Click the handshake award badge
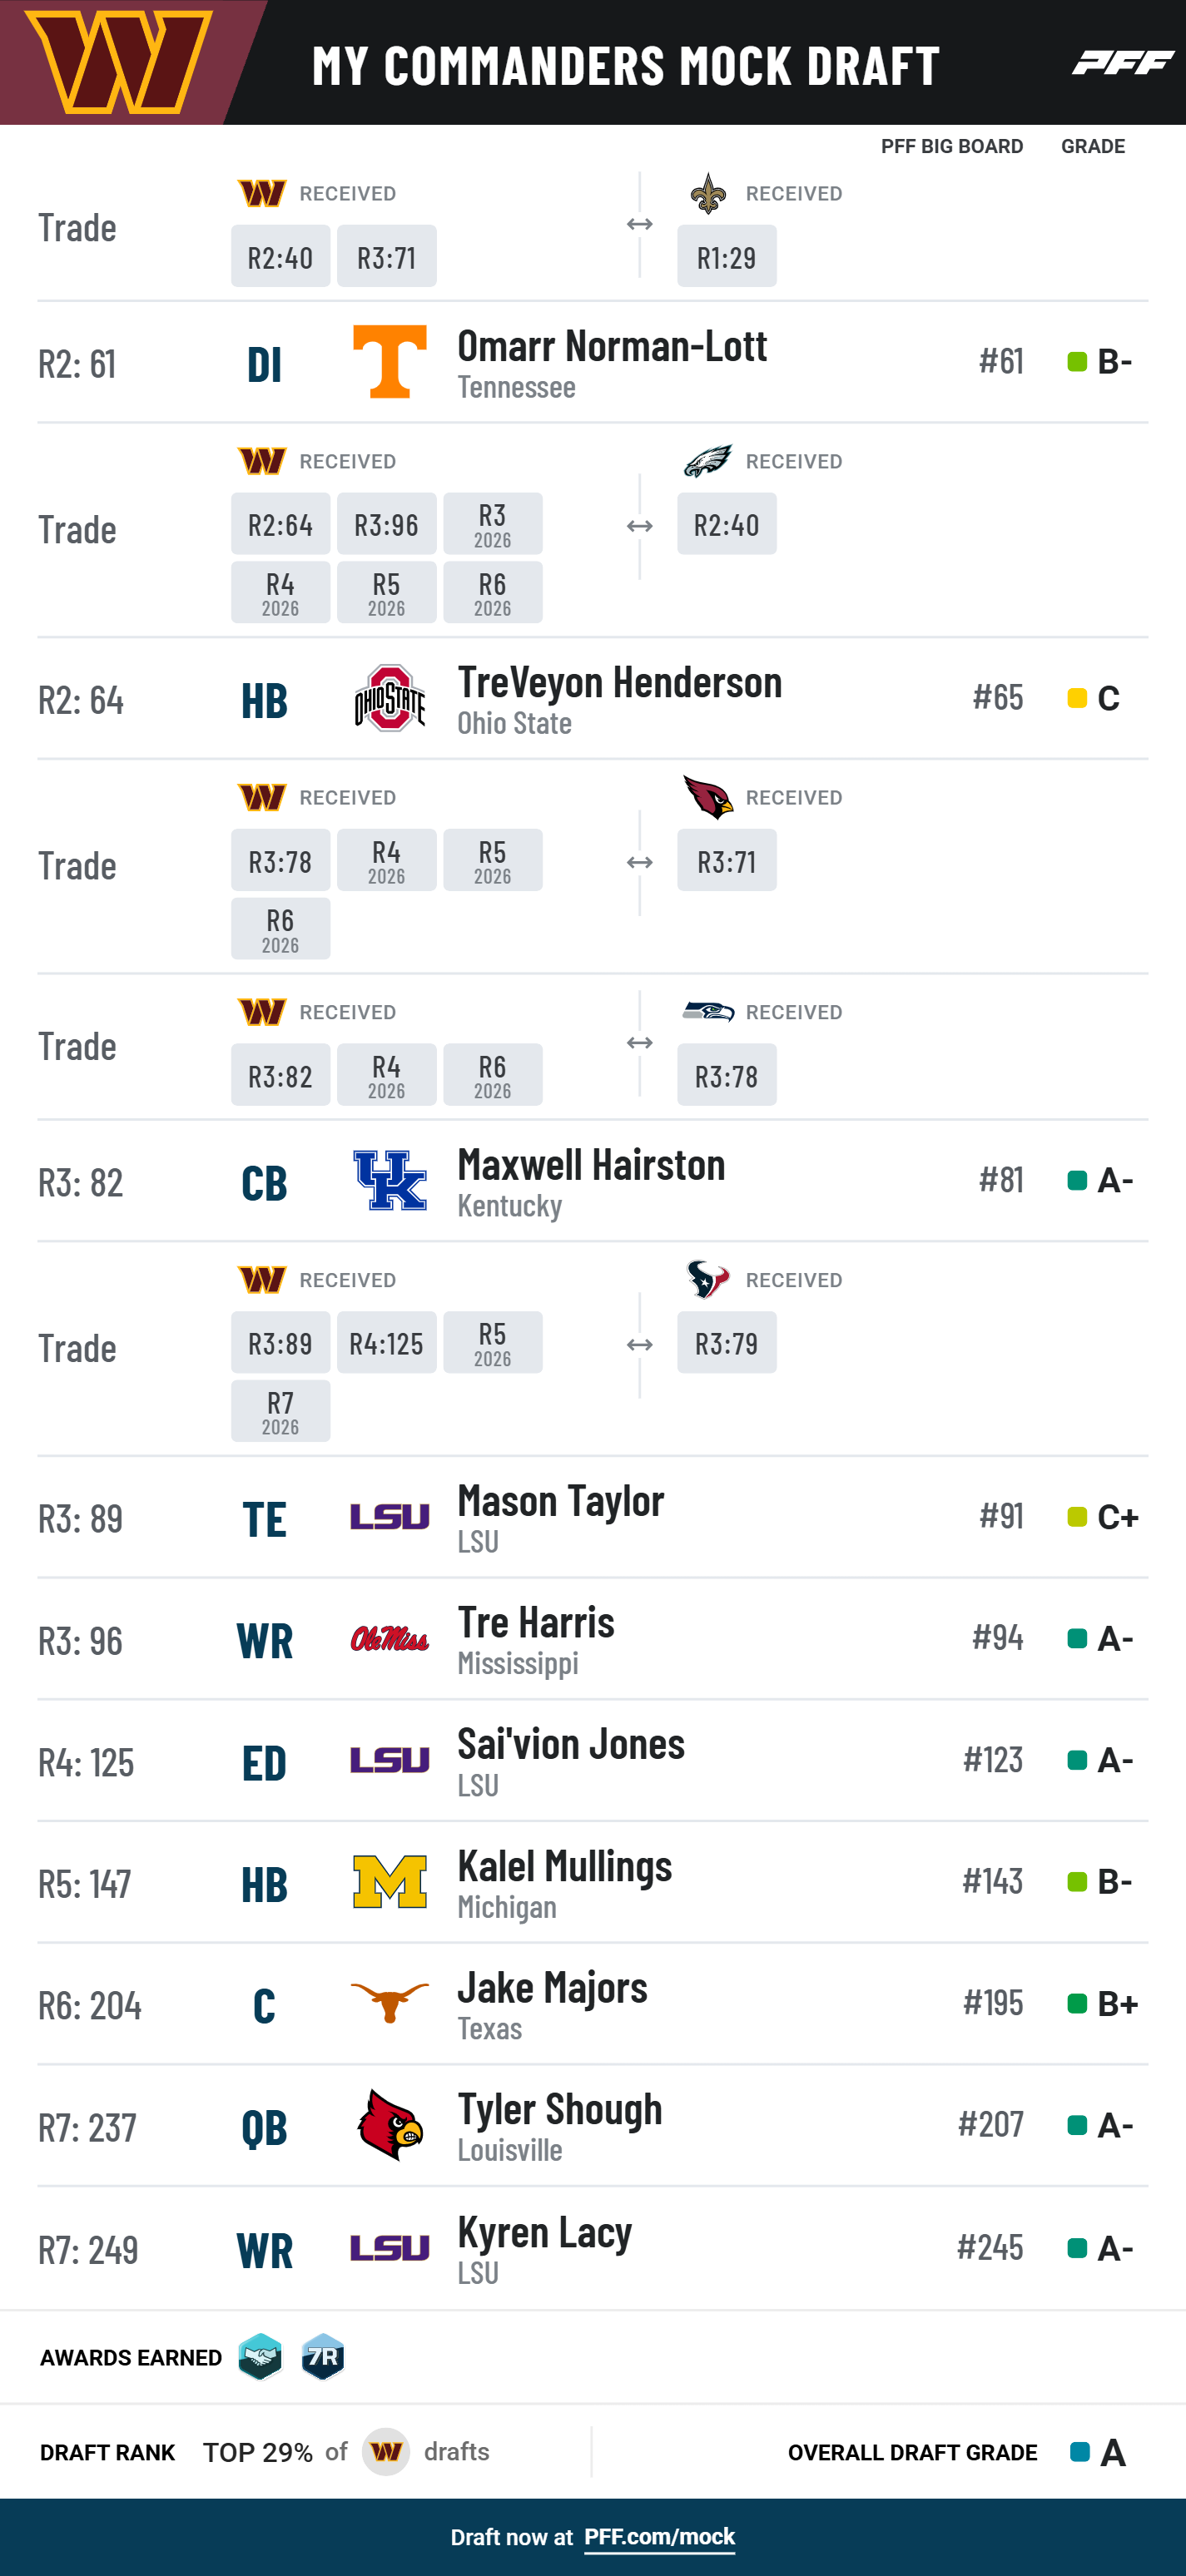This screenshot has width=1186, height=2576. pyautogui.click(x=260, y=2357)
